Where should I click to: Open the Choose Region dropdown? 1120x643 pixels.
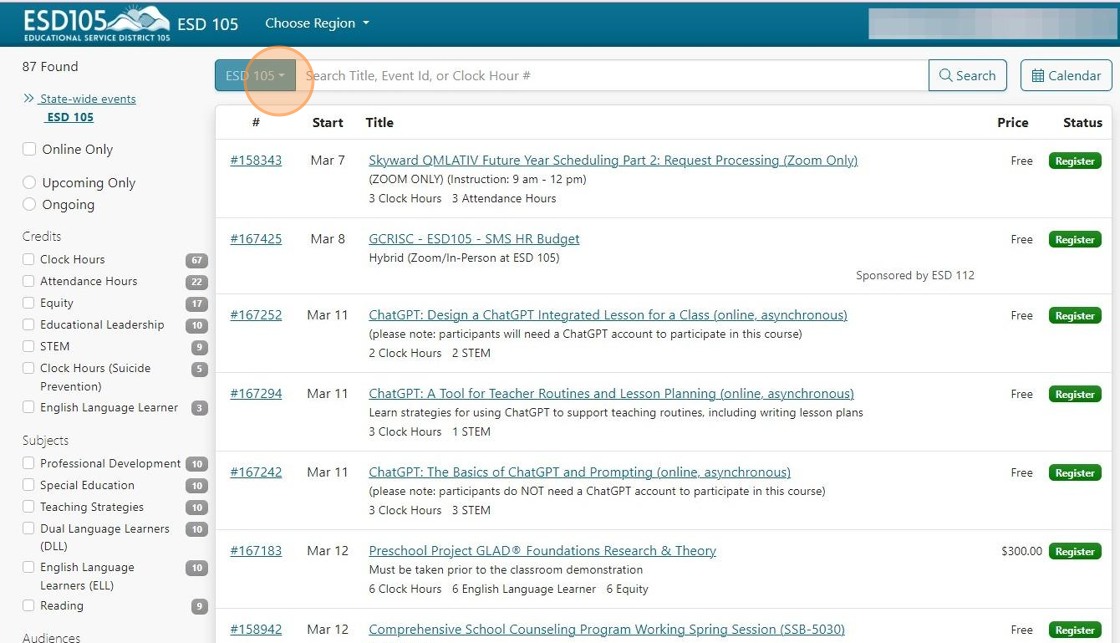tap(317, 23)
